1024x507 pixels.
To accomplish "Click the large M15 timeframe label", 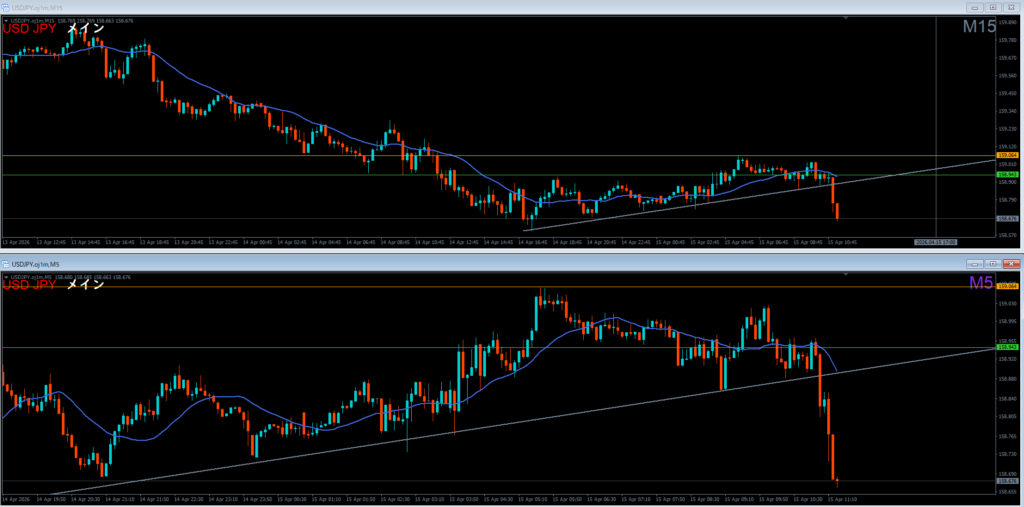I will (x=979, y=27).
